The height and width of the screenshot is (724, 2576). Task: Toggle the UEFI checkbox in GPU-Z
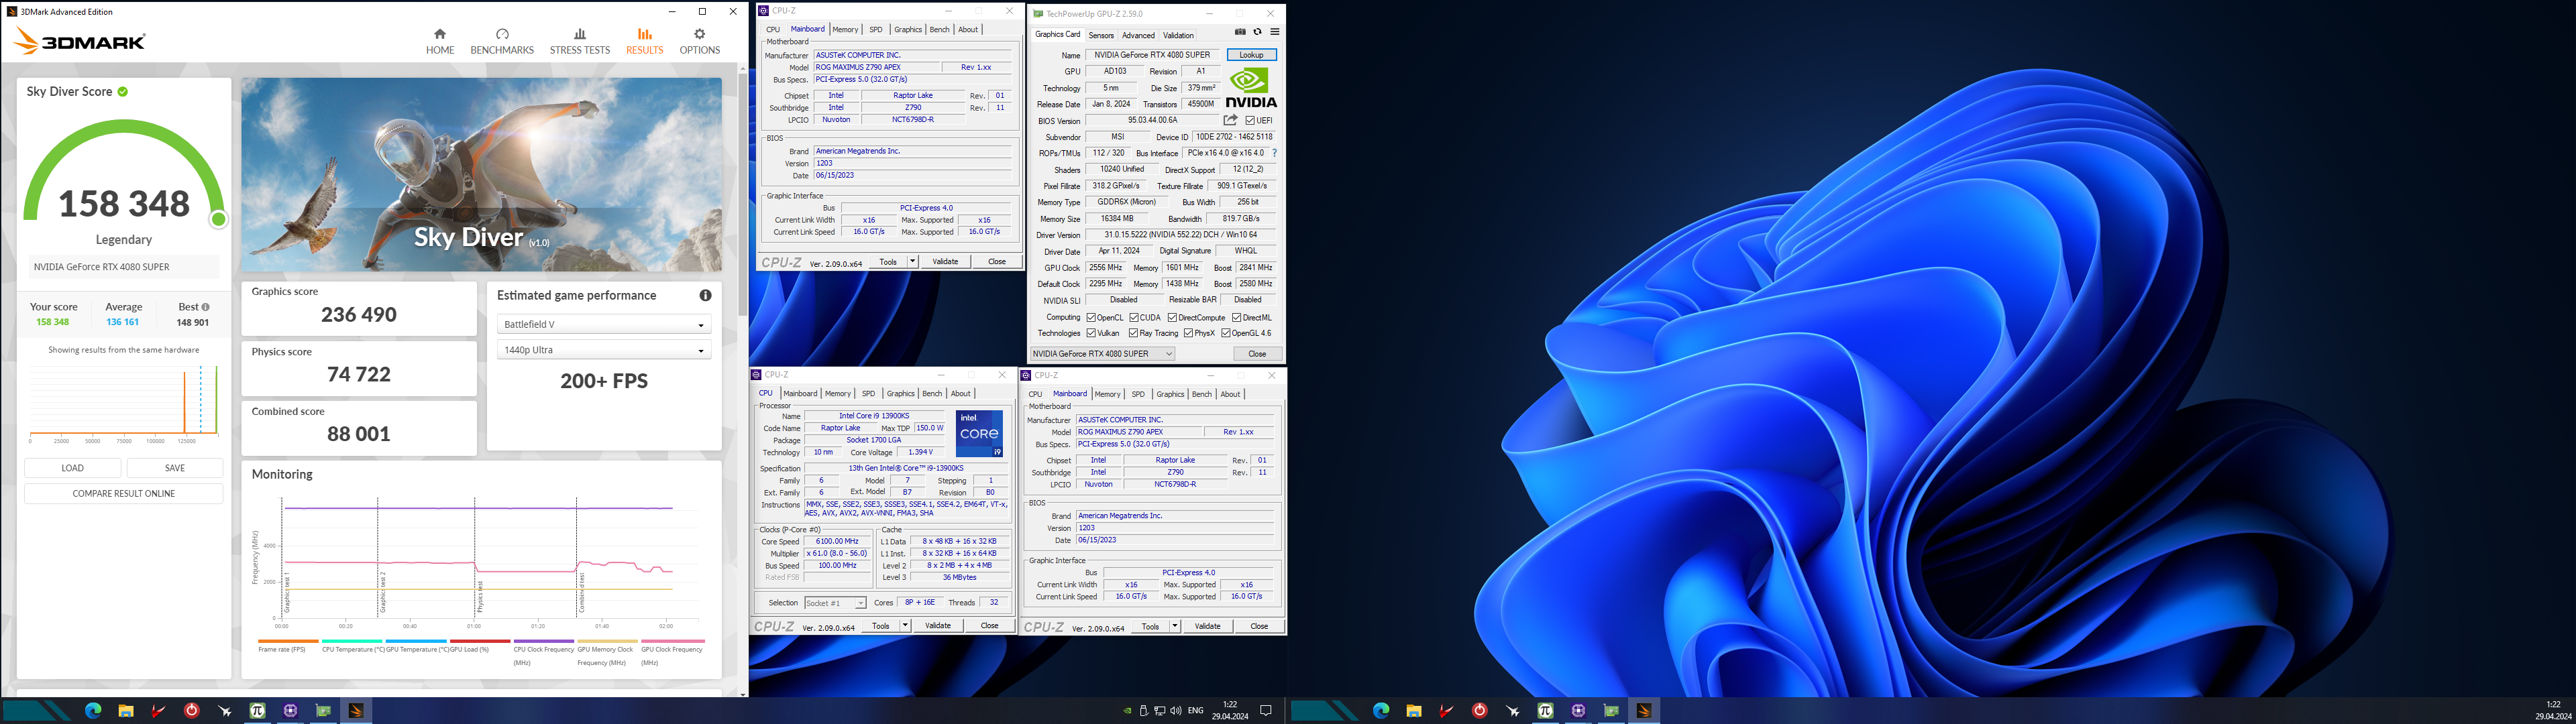pos(1250,121)
